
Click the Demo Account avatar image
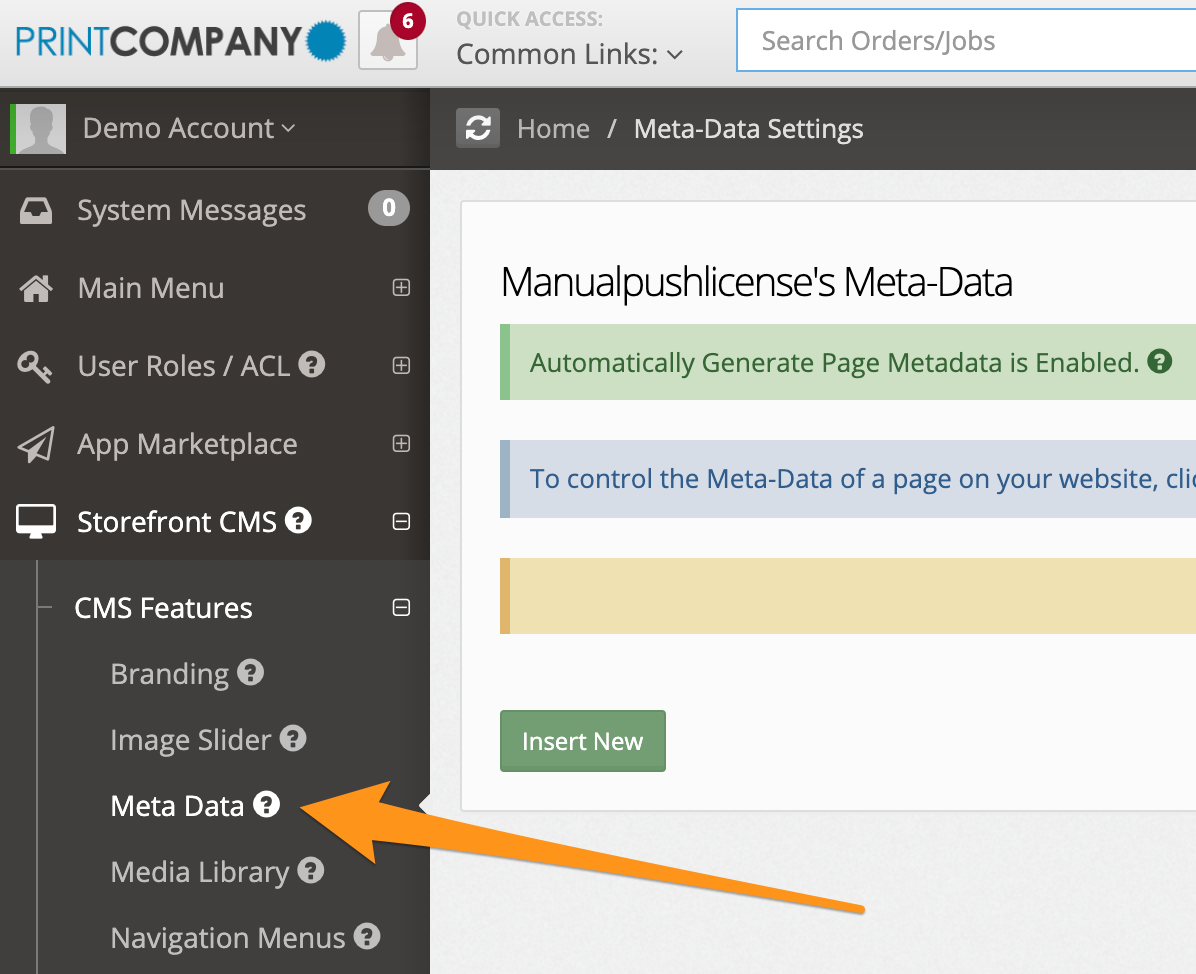[41, 129]
